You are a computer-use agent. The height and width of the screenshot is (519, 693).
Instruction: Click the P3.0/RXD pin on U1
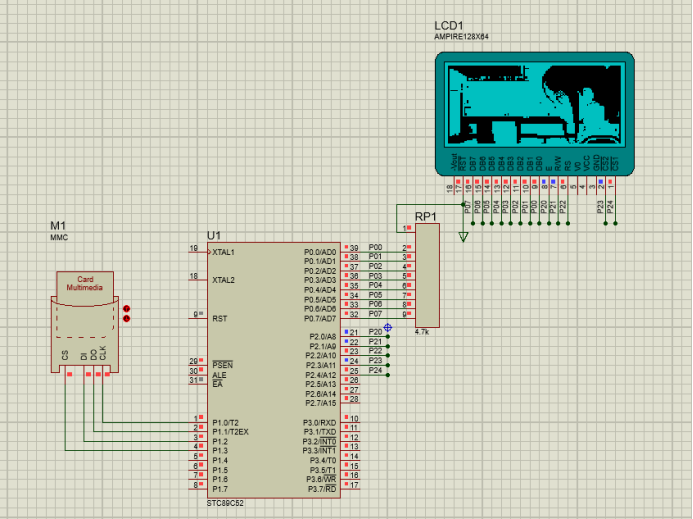319,422
